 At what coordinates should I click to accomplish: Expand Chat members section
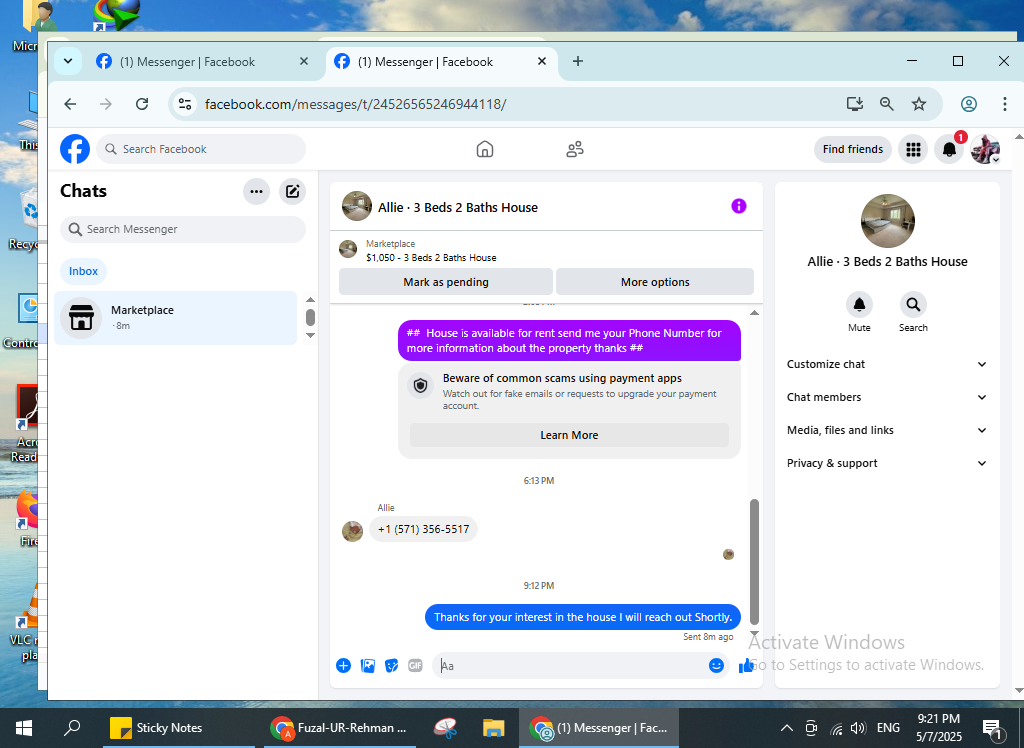(x=886, y=397)
